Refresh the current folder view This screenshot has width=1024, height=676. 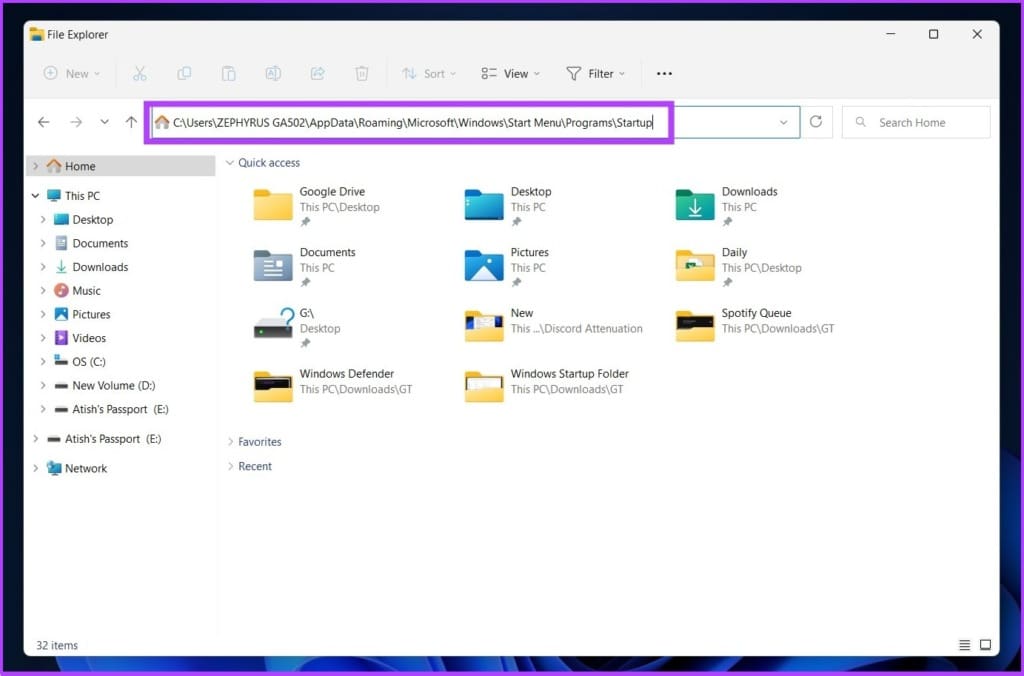click(816, 121)
